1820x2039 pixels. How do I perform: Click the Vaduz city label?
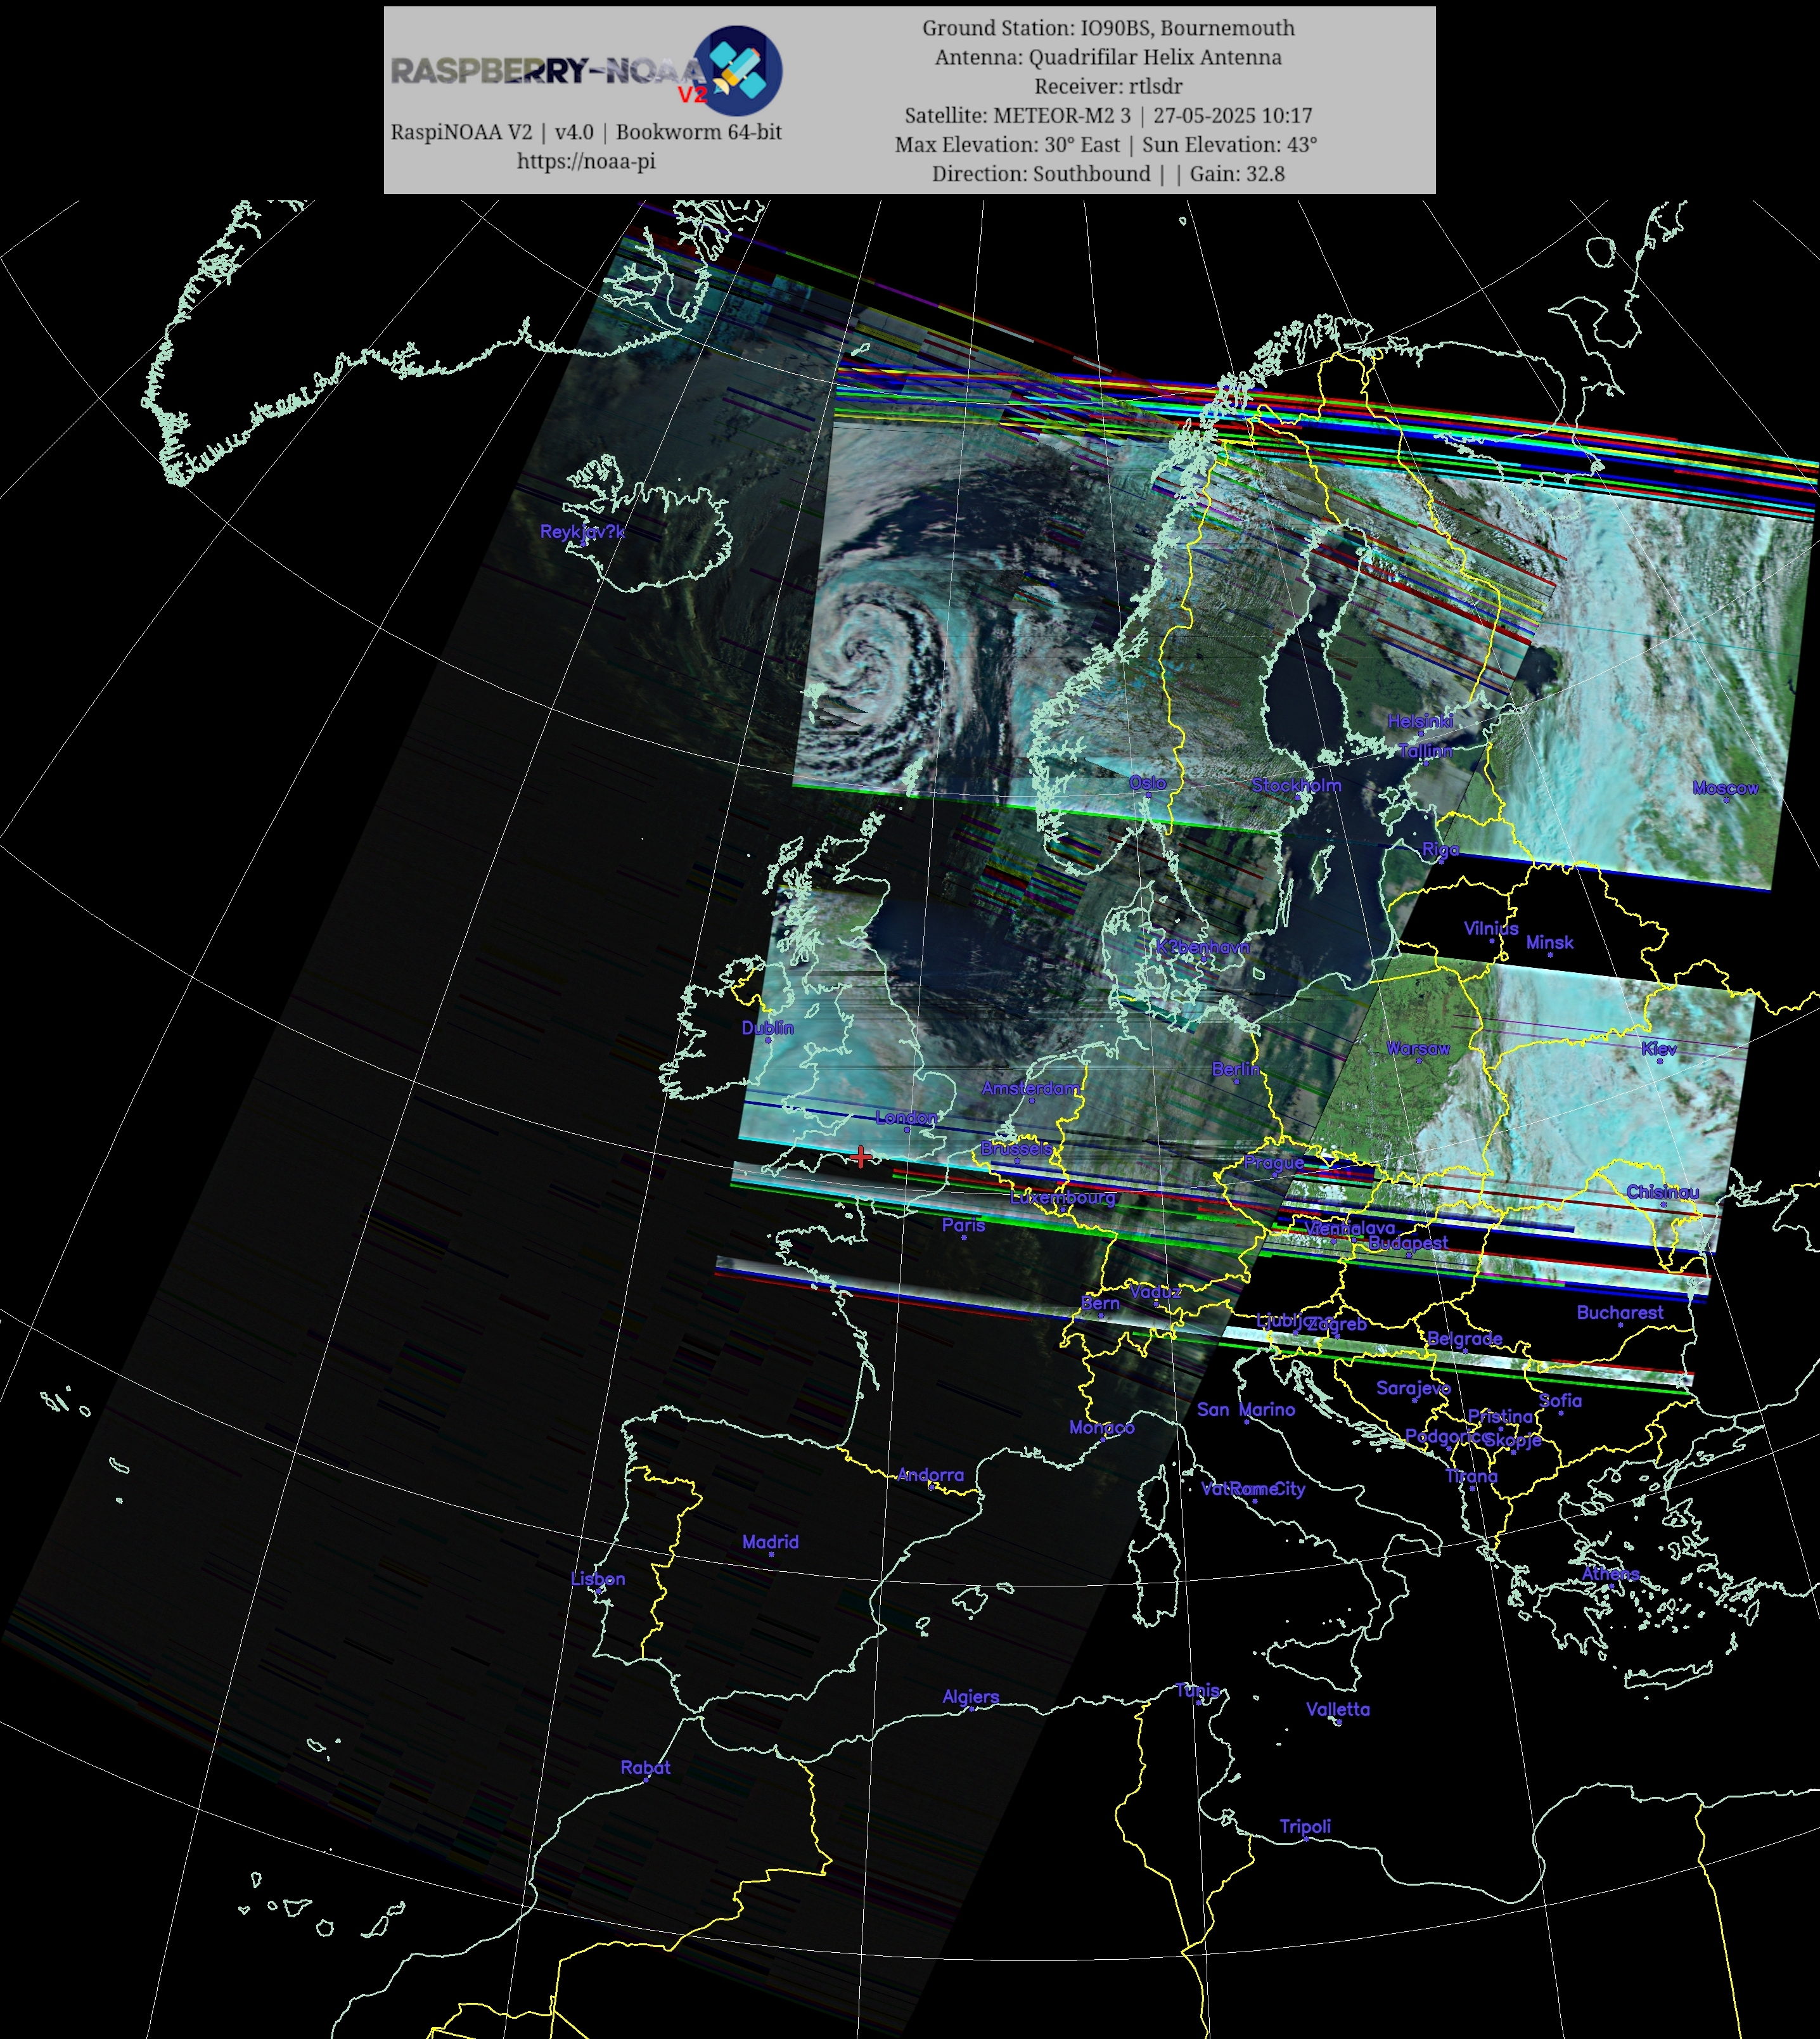point(1155,1292)
